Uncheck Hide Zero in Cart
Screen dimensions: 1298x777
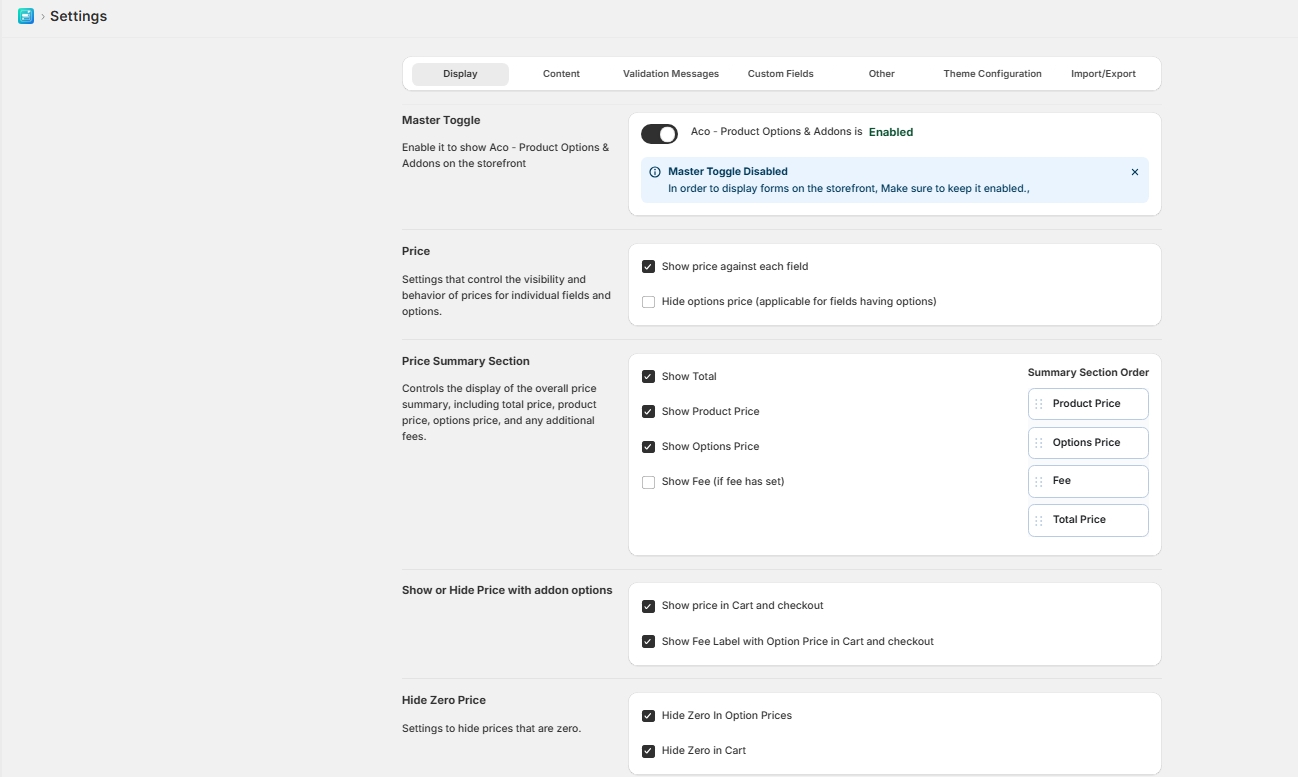click(x=648, y=751)
